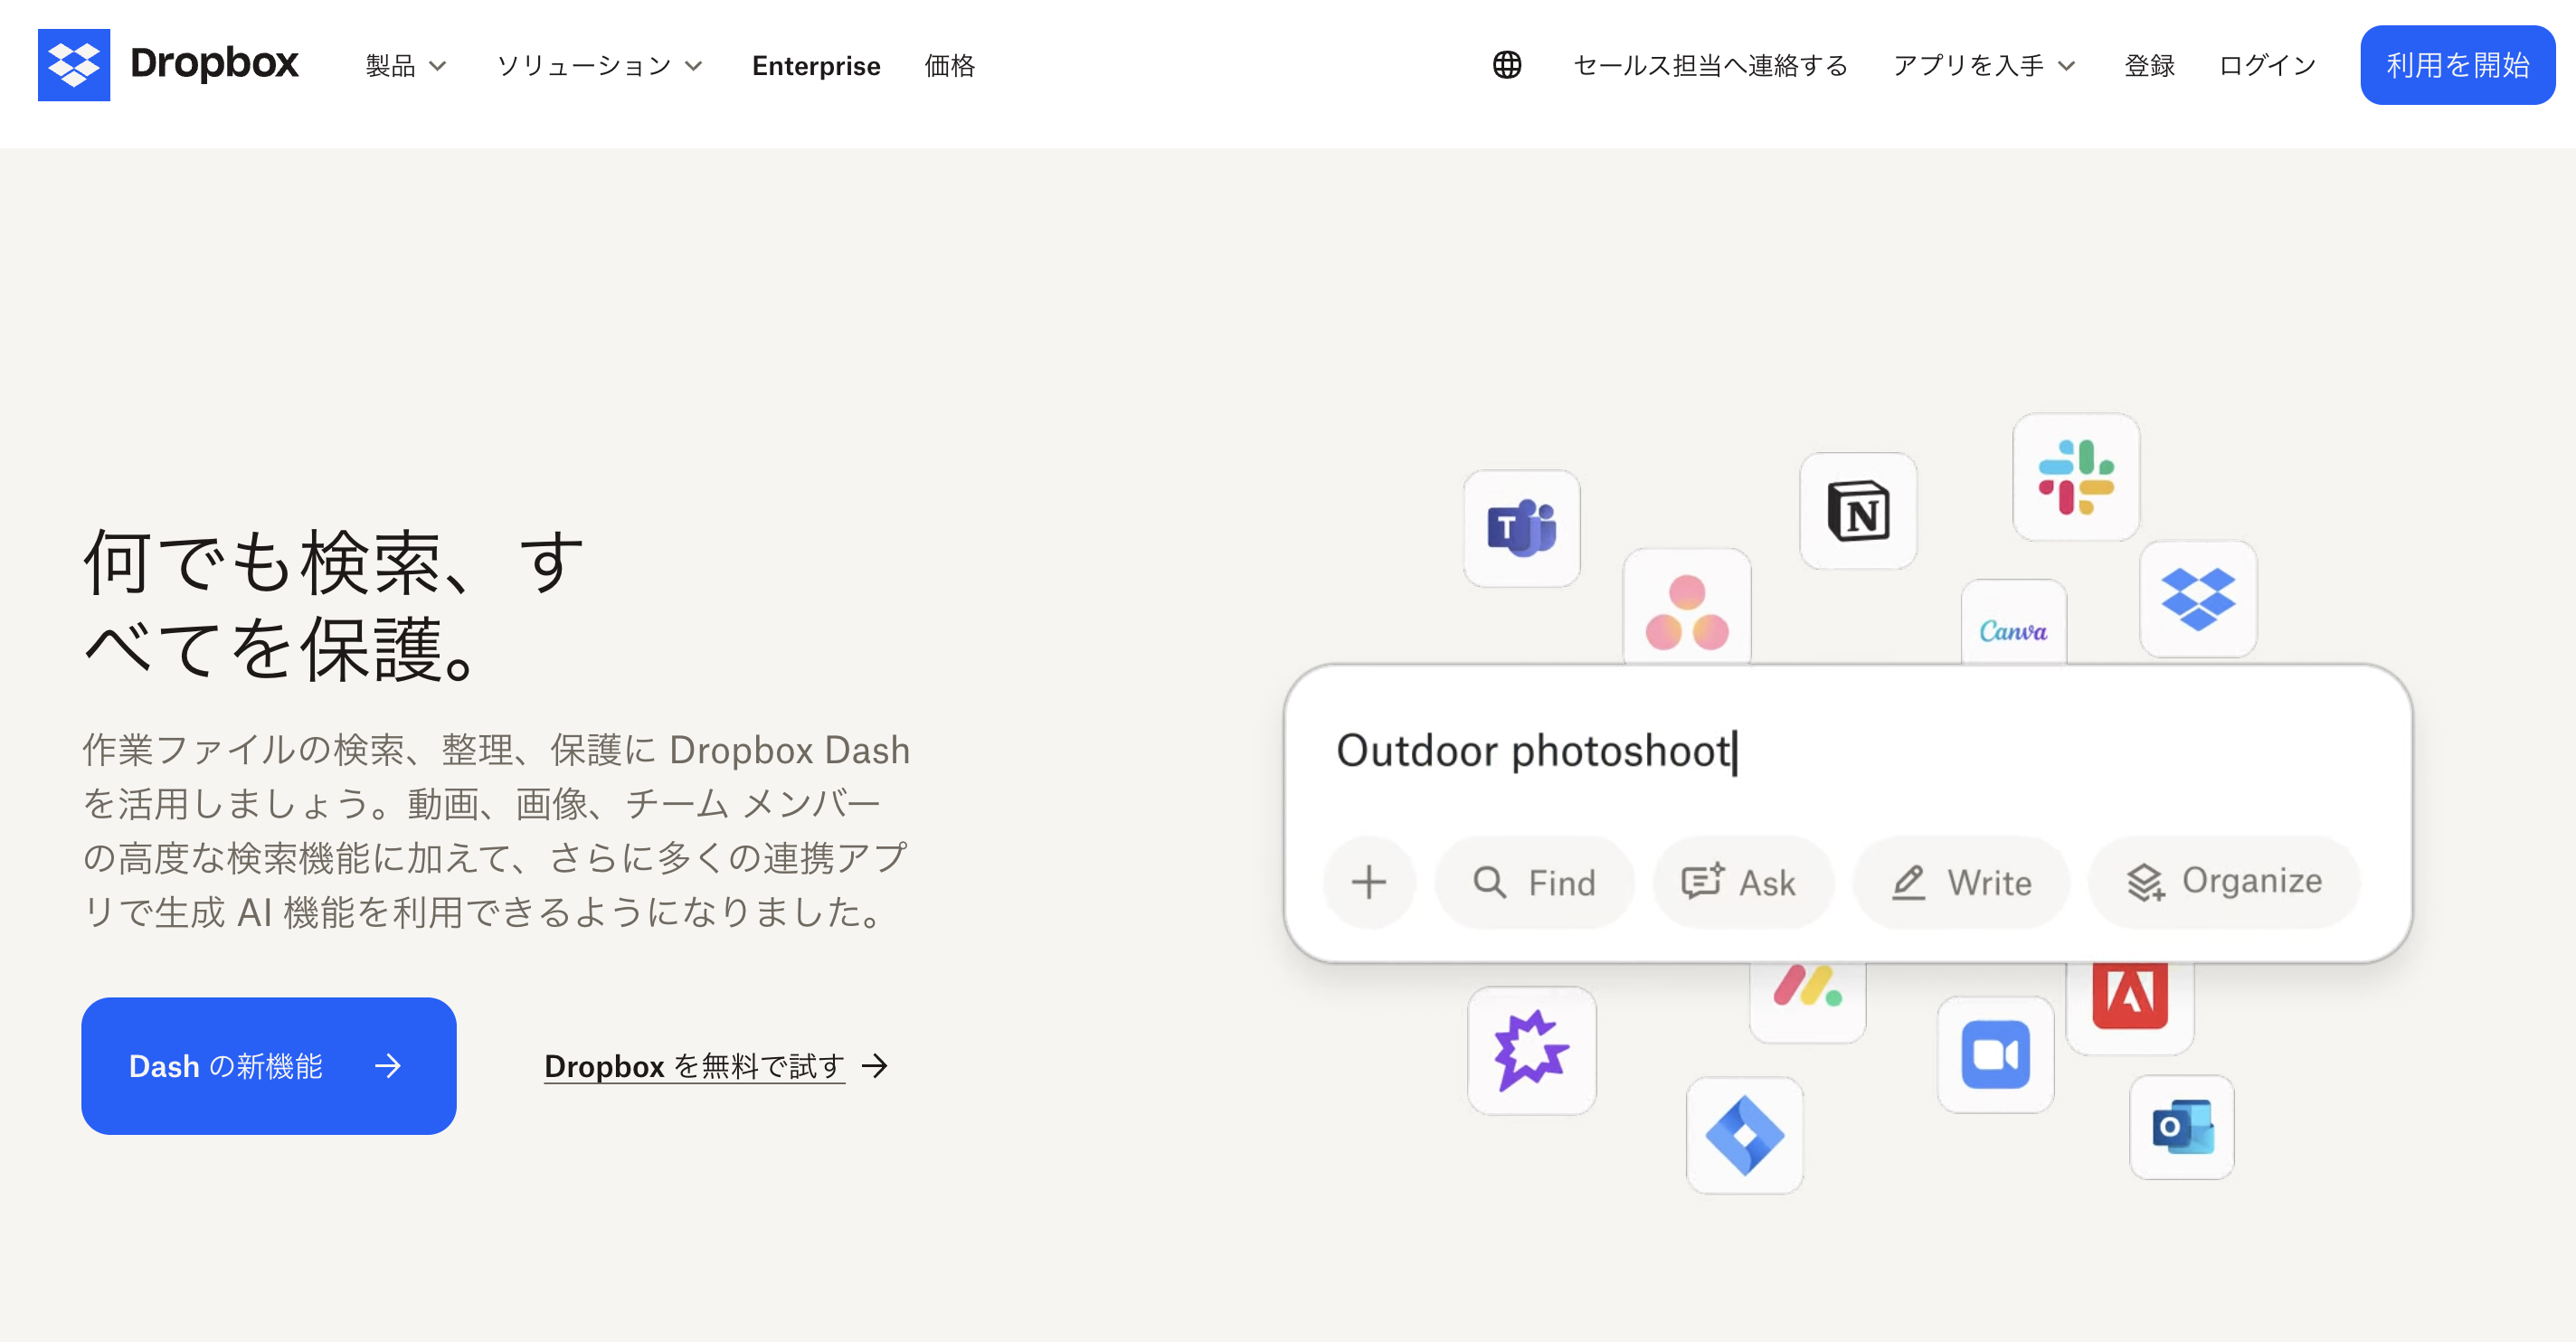
Task: Click the Notion app icon
Action: pyautogui.click(x=1858, y=511)
